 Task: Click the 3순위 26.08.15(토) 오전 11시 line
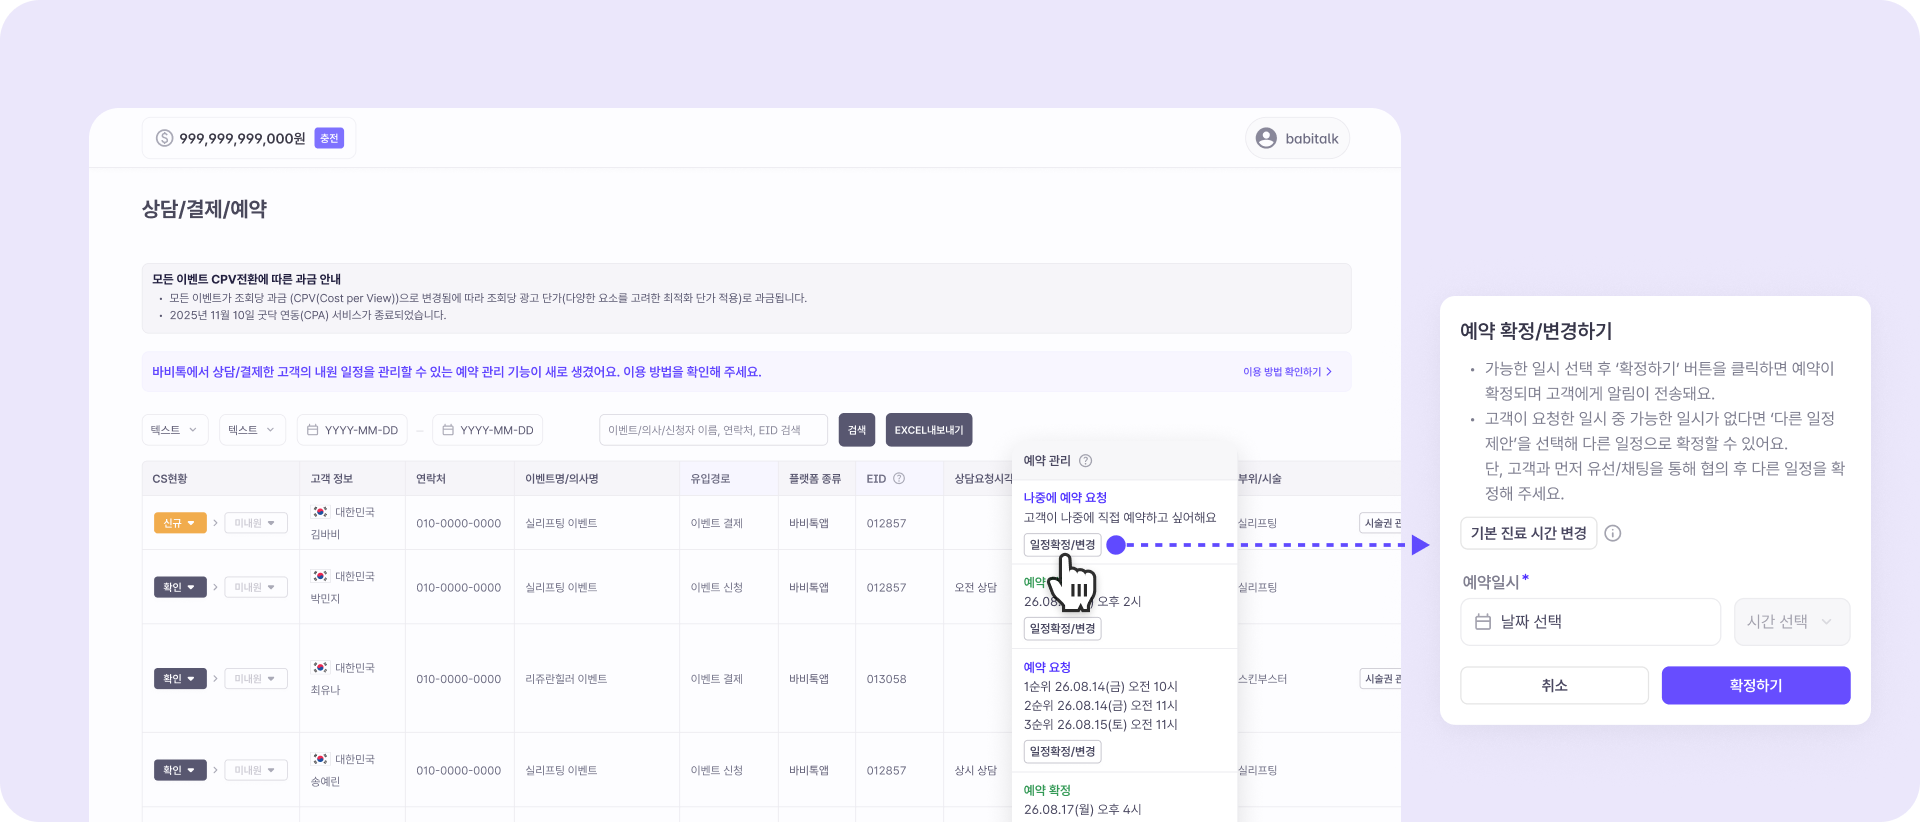click(x=1101, y=725)
